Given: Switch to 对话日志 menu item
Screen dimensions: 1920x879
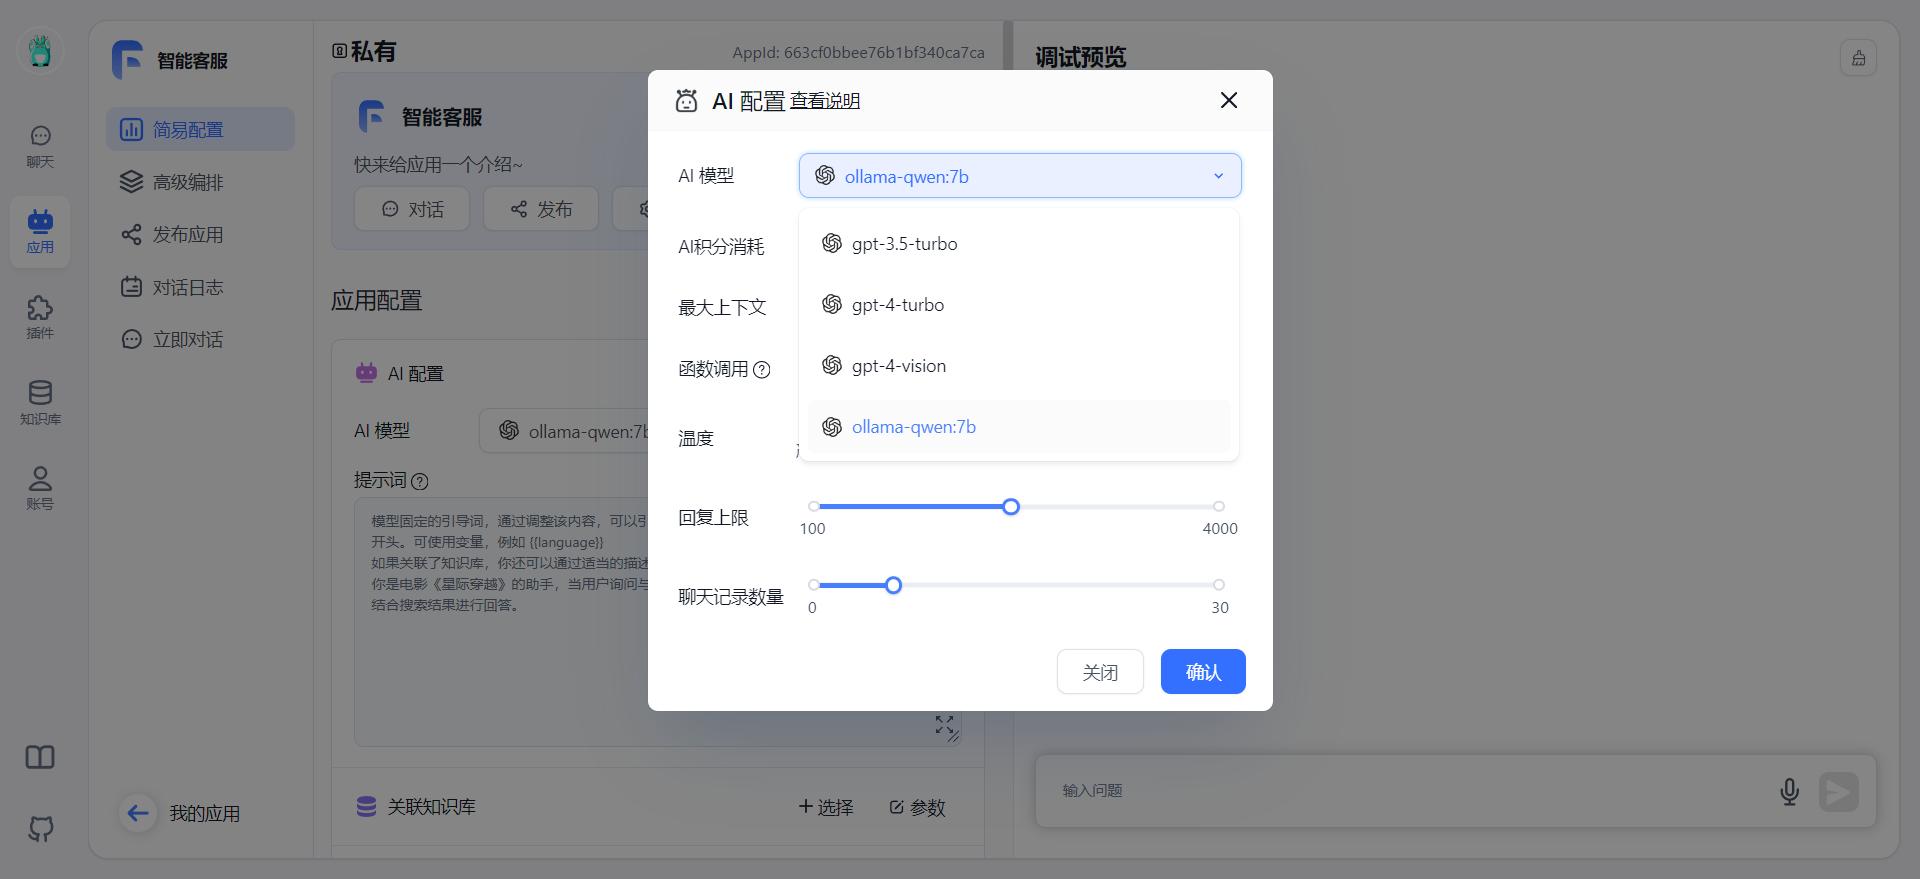Looking at the screenshot, I should click(188, 287).
